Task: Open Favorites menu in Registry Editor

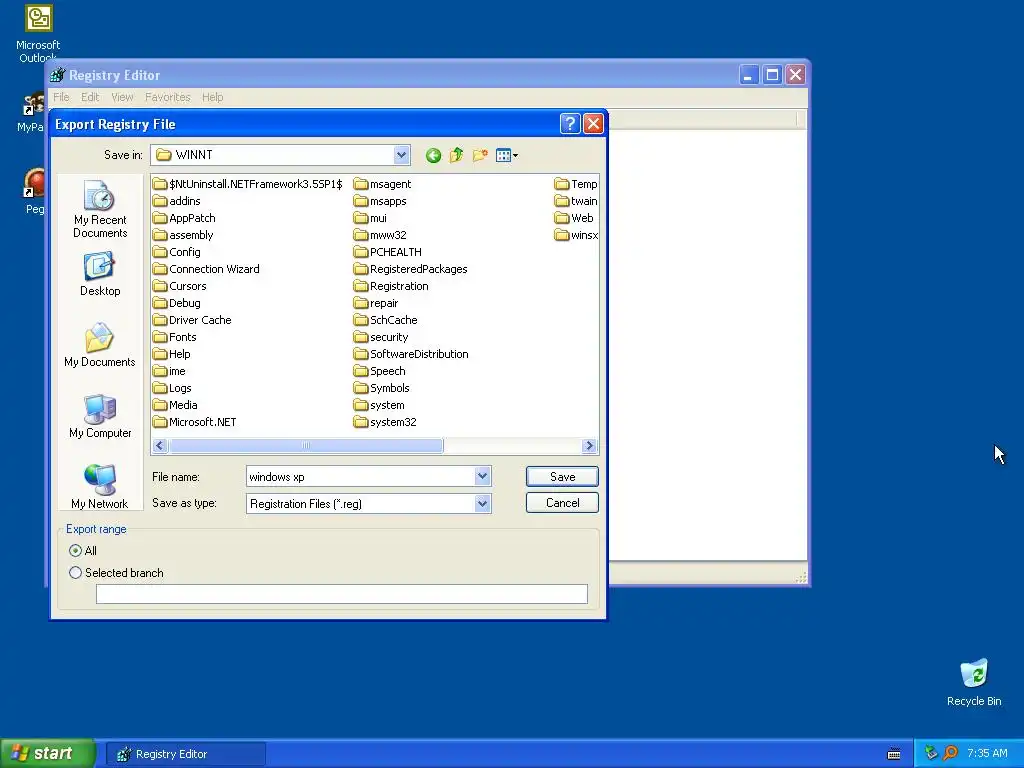Action: coord(168,97)
